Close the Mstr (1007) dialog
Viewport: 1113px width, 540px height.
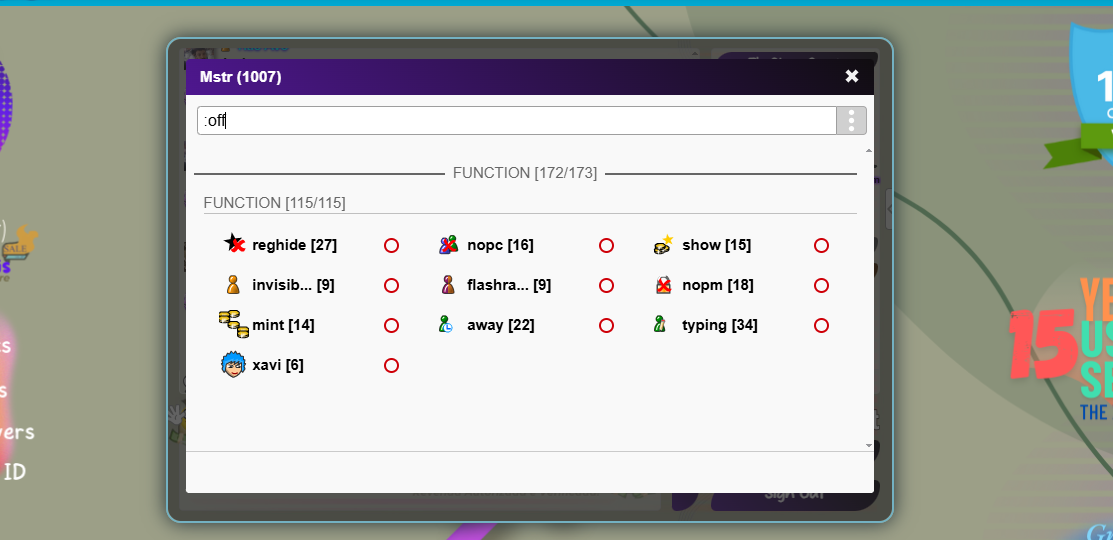(852, 77)
